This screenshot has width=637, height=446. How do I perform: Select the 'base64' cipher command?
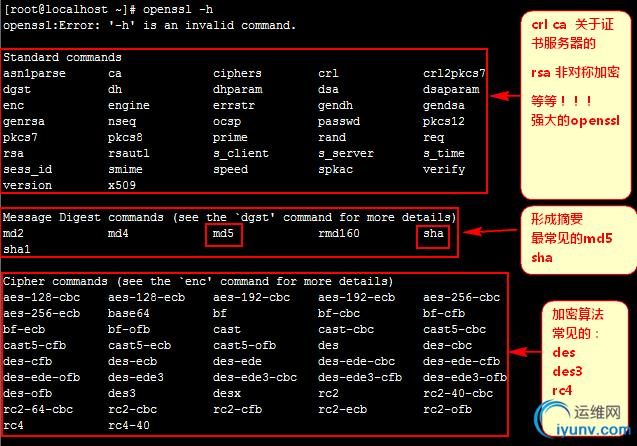129,313
